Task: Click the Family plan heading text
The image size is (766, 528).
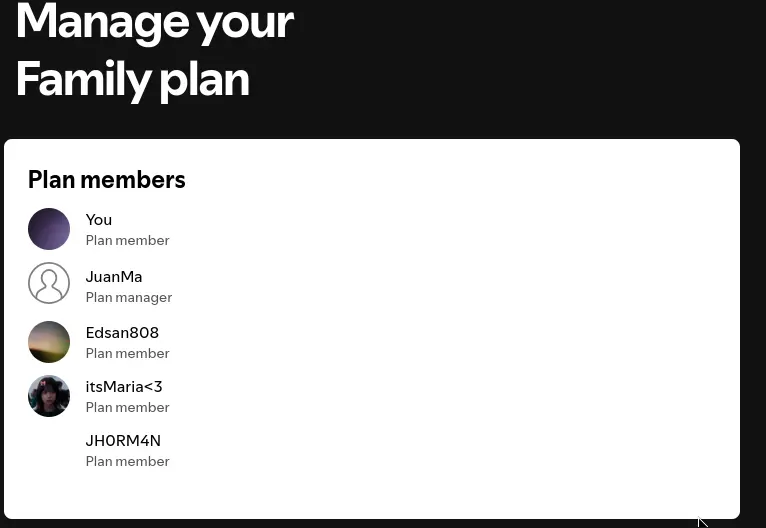Action: click(133, 79)
